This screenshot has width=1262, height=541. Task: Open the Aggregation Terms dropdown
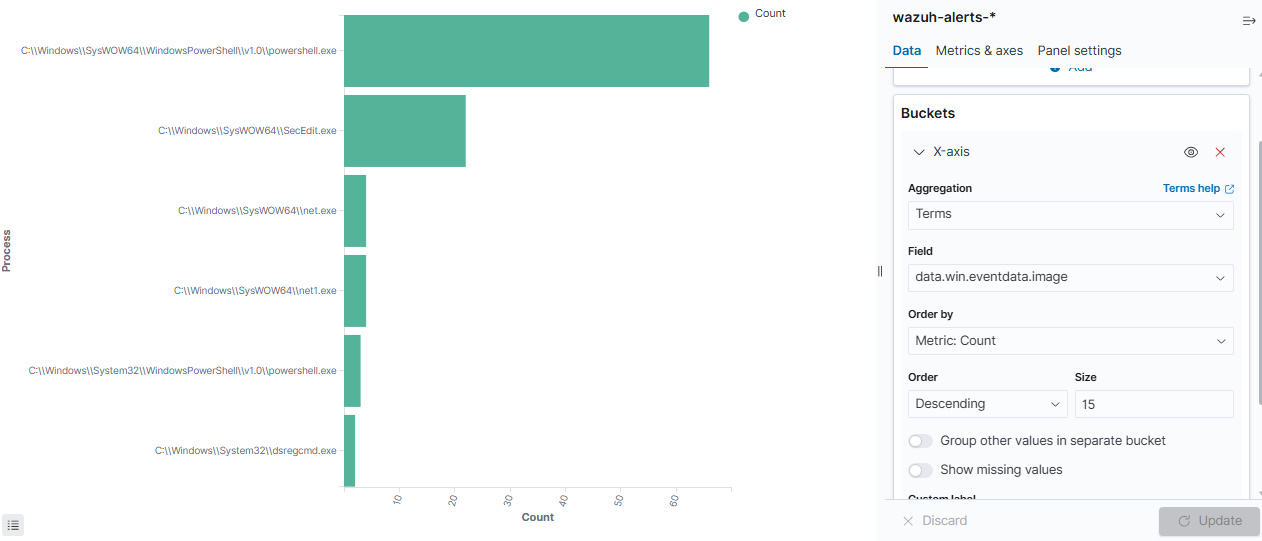[x=1070, y=215]
